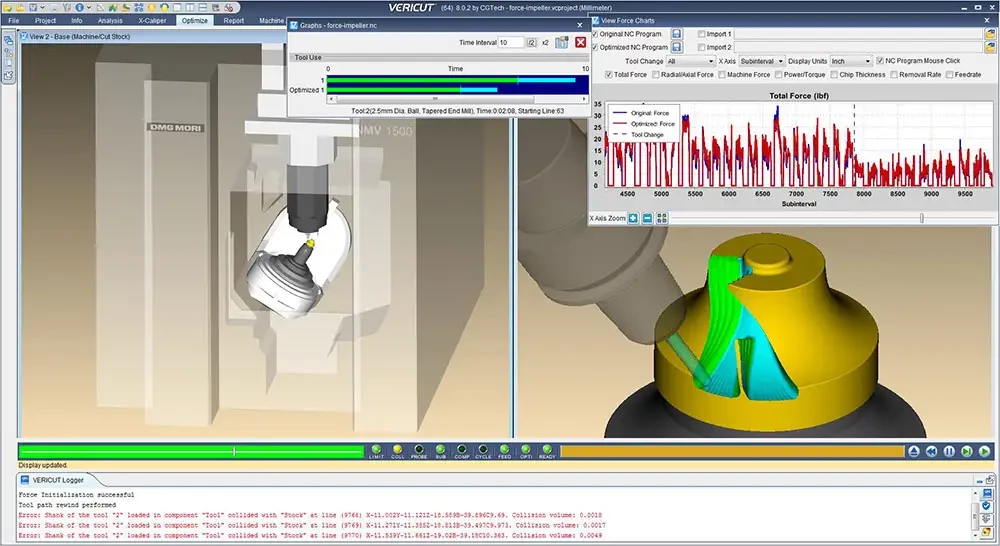Enable the Radial/Axial Force chart
The image size is (1000, 546).
point(655,75)
